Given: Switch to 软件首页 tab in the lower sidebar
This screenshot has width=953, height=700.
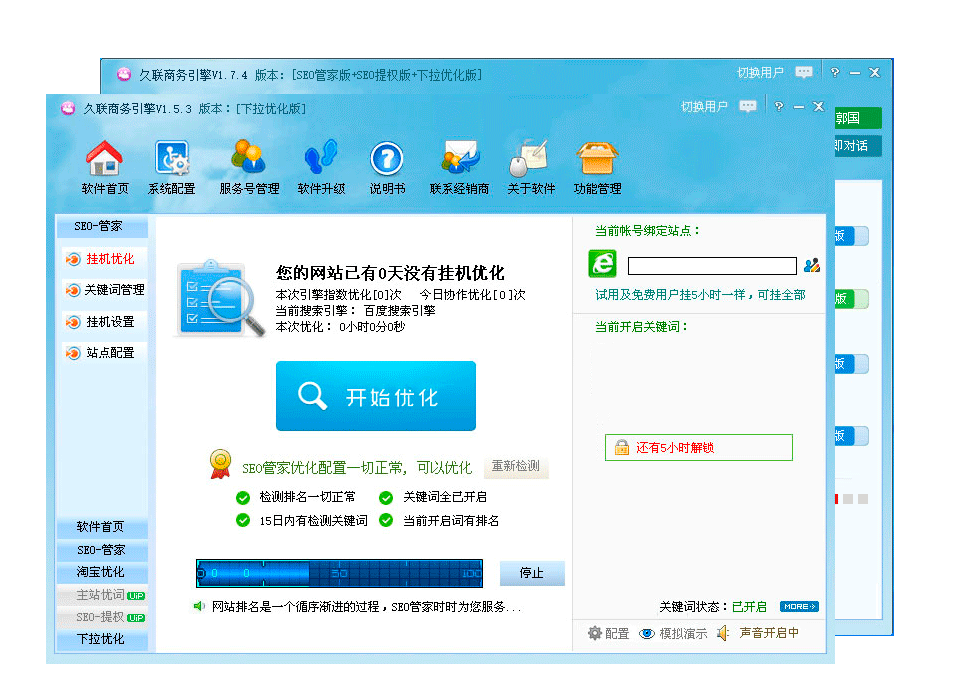Looking at the screenshot, I should click(x=102, y=527).
